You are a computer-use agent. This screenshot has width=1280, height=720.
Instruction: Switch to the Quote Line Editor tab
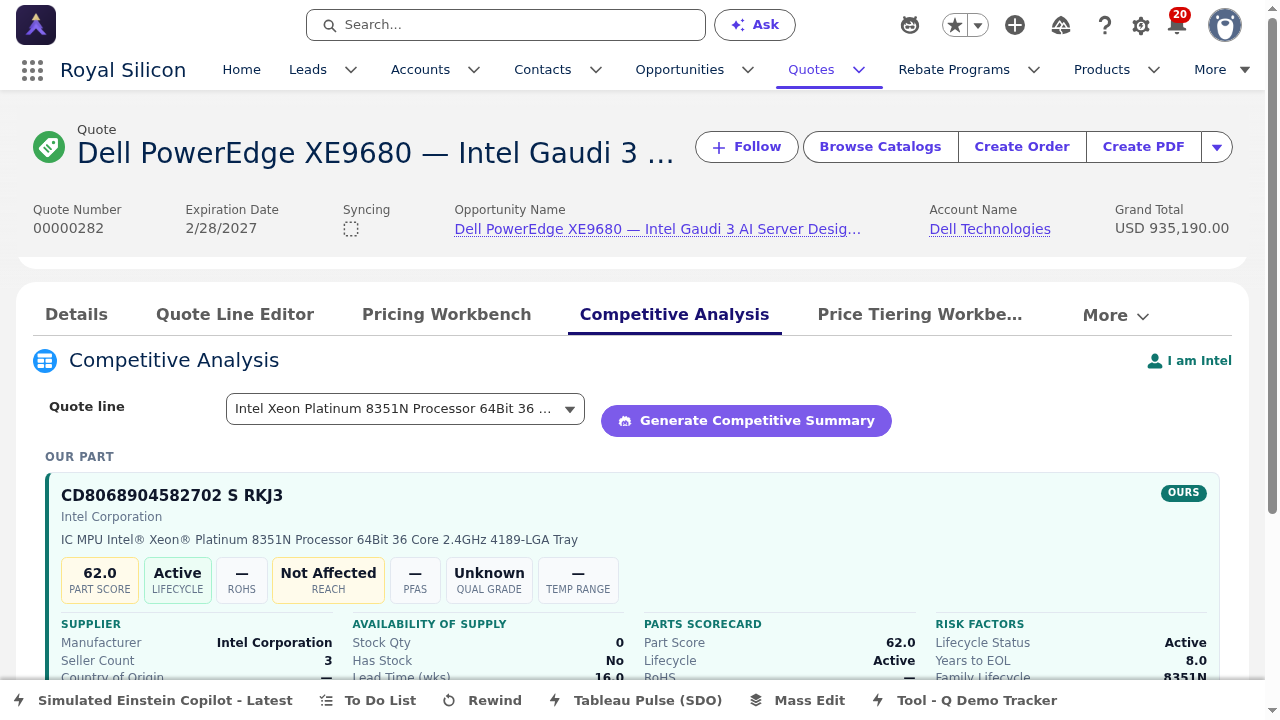pos(235,315)
